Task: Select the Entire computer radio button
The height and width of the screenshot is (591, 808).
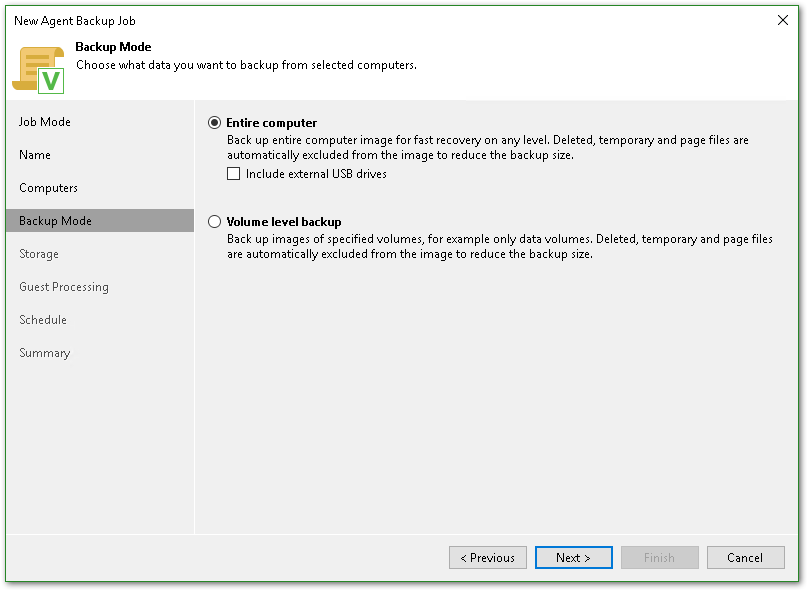Action: pyautogui.click(x=214, y=123)
